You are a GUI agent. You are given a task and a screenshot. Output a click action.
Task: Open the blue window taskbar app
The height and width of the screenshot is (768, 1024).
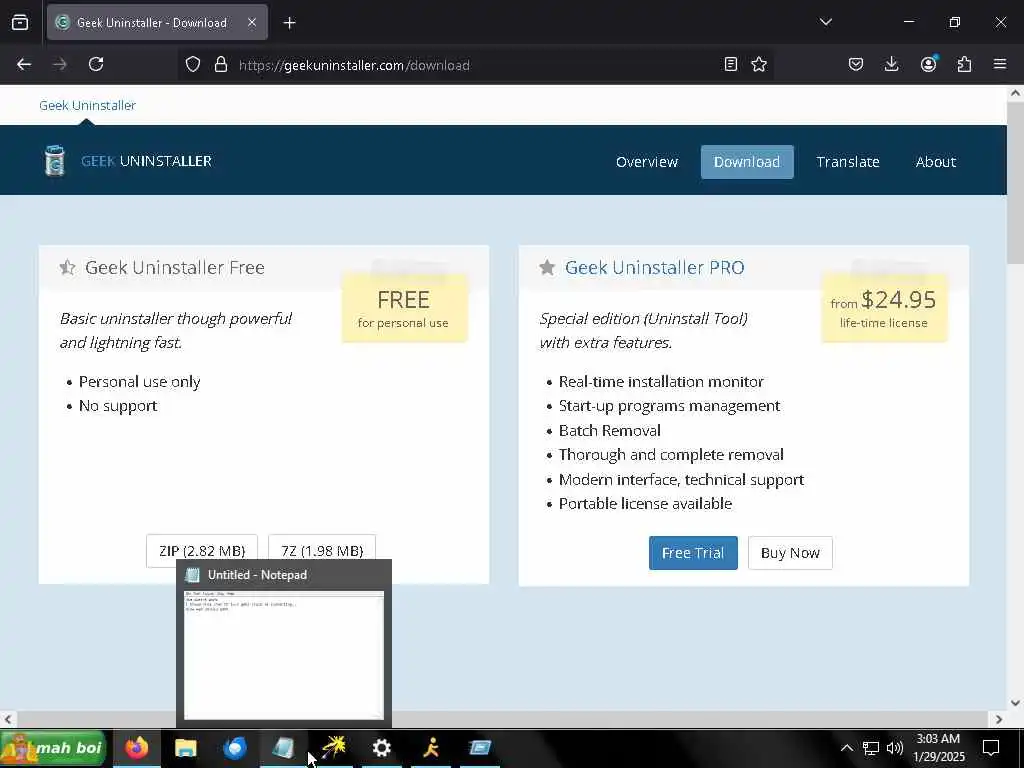point(480,748)
